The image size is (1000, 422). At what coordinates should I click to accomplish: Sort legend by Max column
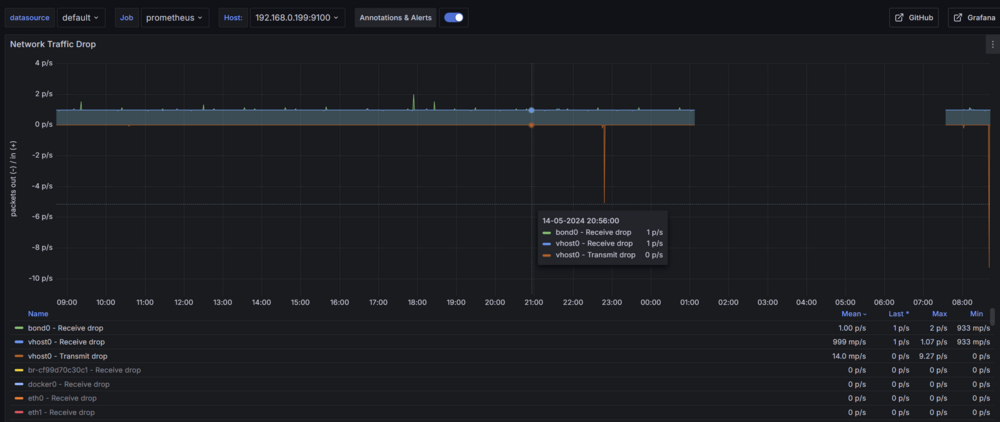coord(939,314)
